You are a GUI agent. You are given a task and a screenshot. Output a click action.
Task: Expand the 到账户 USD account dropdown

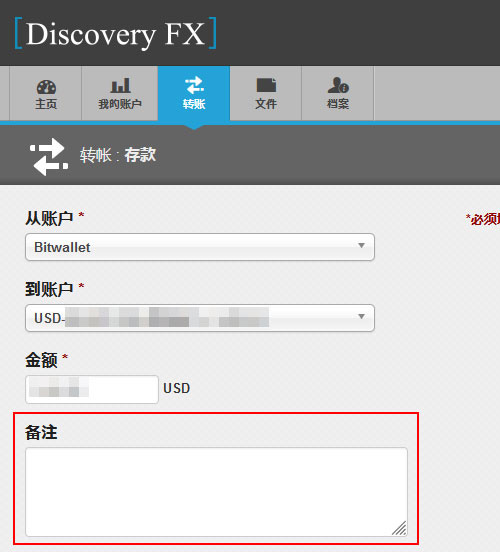pyautogui.click(x=200, y=318)
